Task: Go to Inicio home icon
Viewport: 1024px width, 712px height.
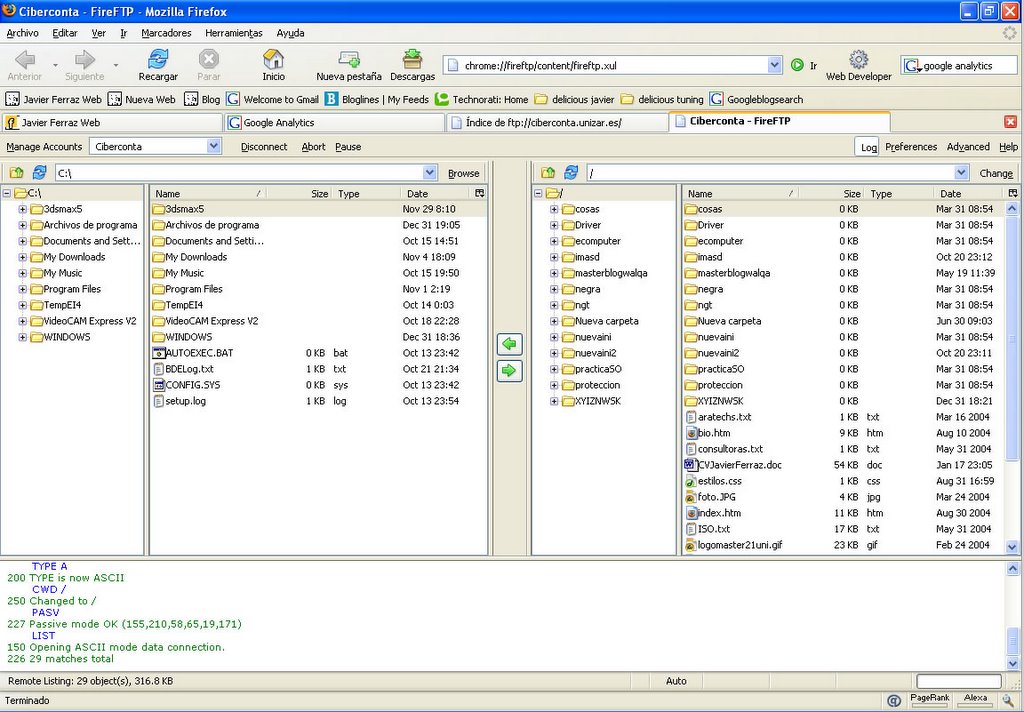Action: [x=273, y=59]
